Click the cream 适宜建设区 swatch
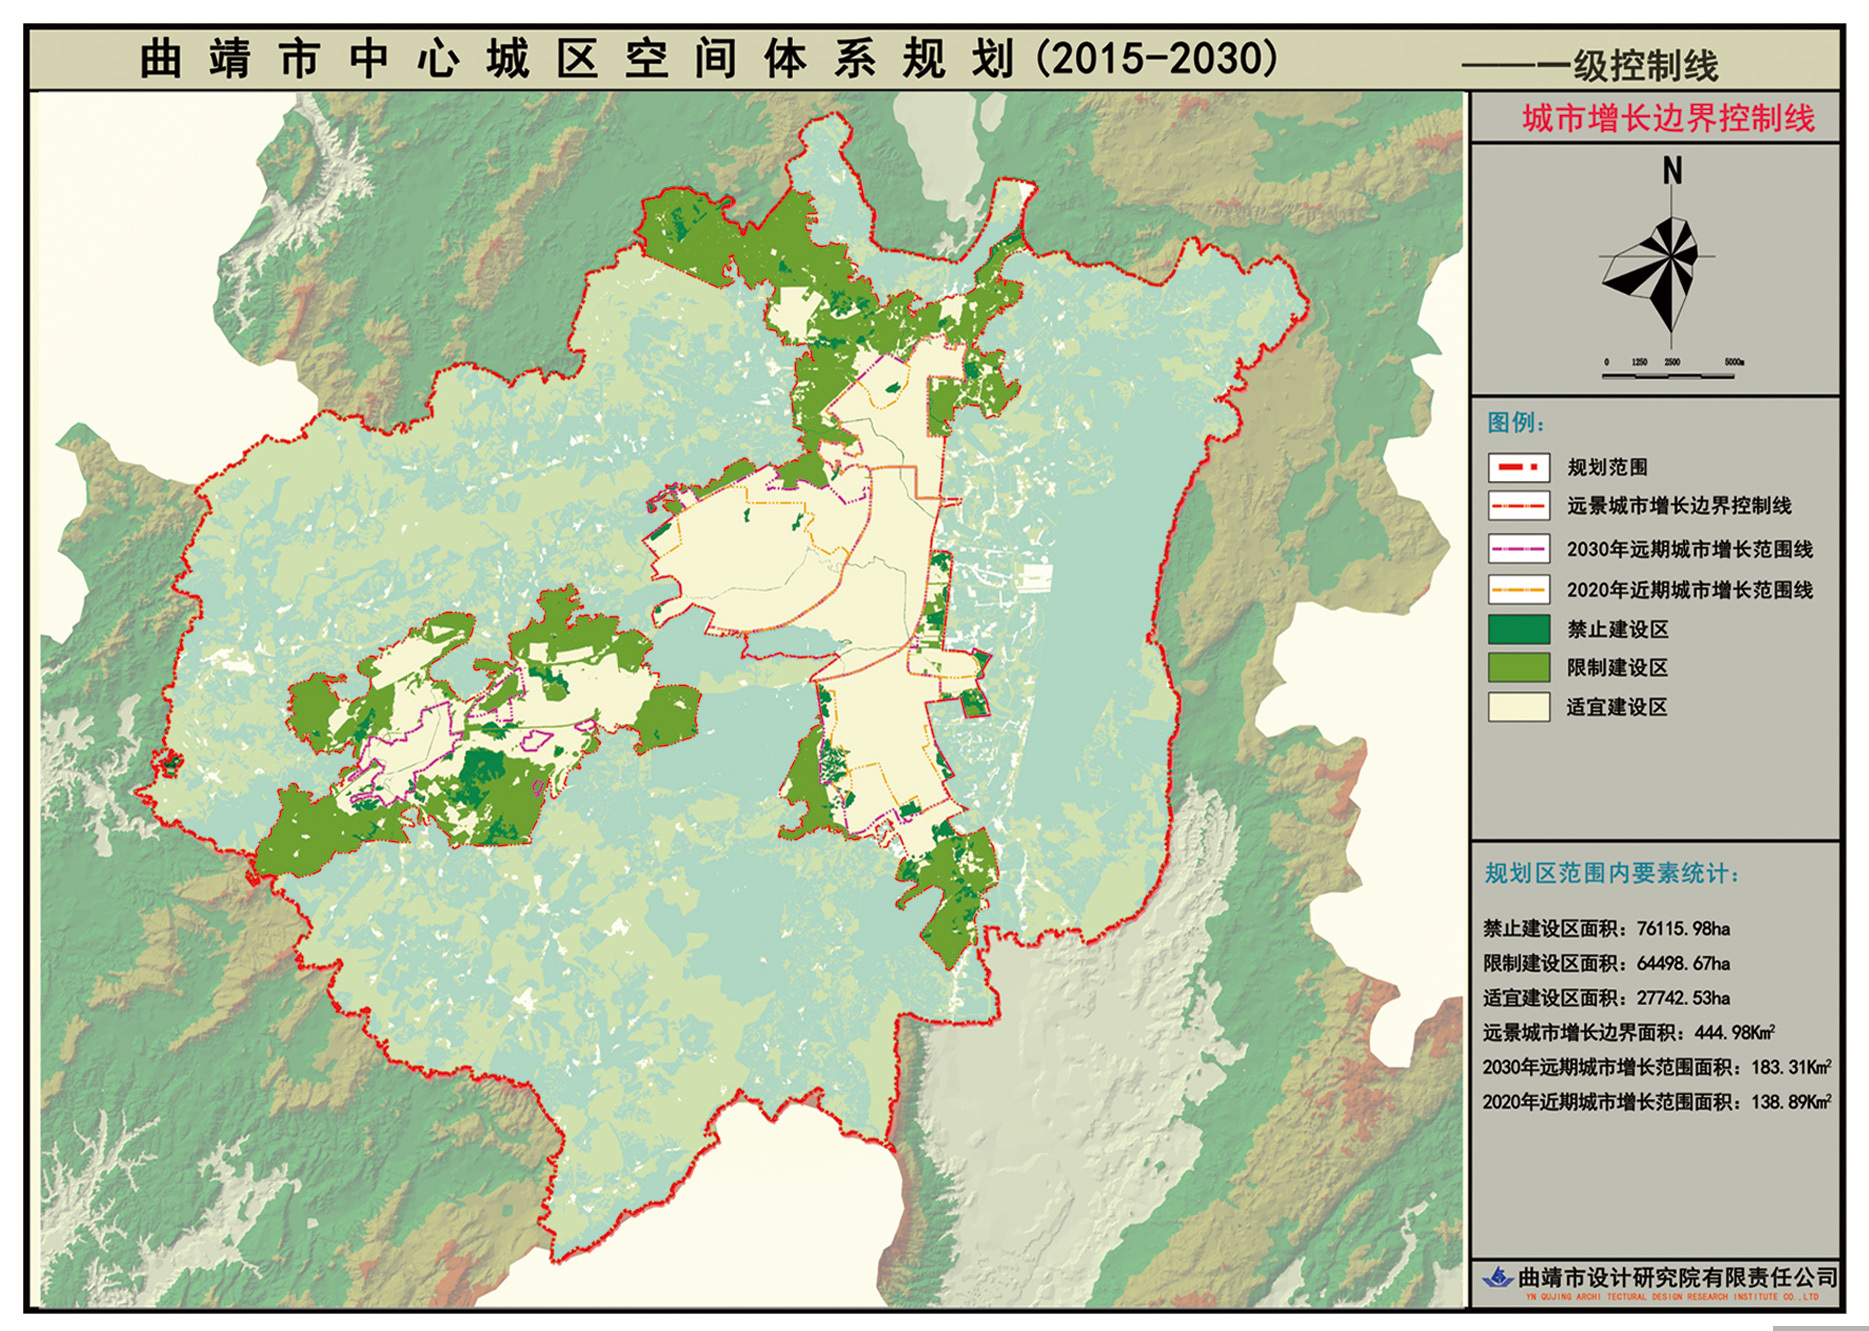1869x1331 pixels. pyautogui.click(x=1518, y=707)
